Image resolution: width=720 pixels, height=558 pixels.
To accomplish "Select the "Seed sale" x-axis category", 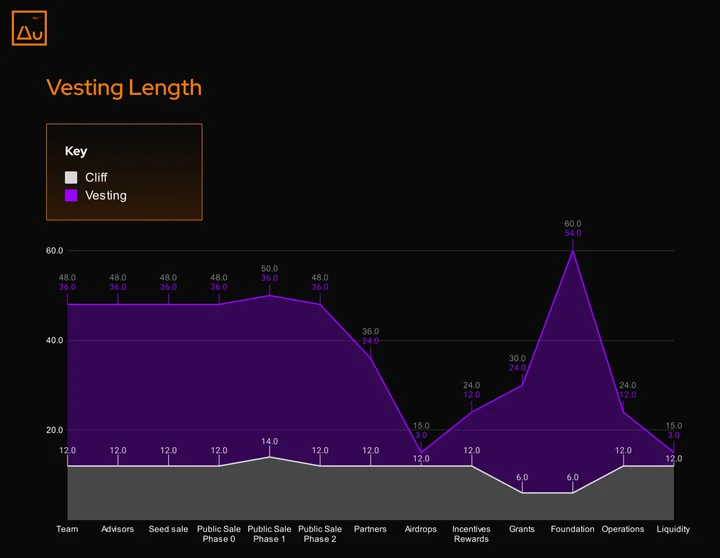I will (168, 529).
